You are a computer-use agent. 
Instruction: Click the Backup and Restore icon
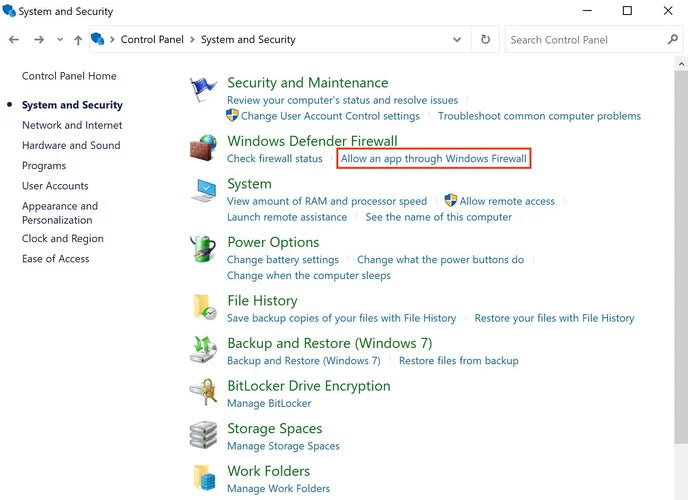click(x=203, y=350)
